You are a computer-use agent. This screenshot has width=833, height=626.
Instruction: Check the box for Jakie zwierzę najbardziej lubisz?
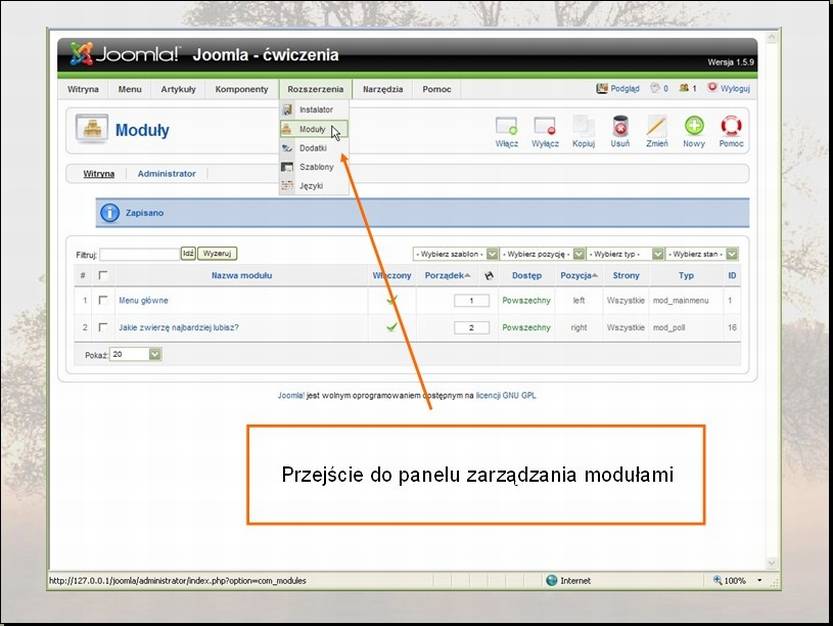[x=103, y=327]
